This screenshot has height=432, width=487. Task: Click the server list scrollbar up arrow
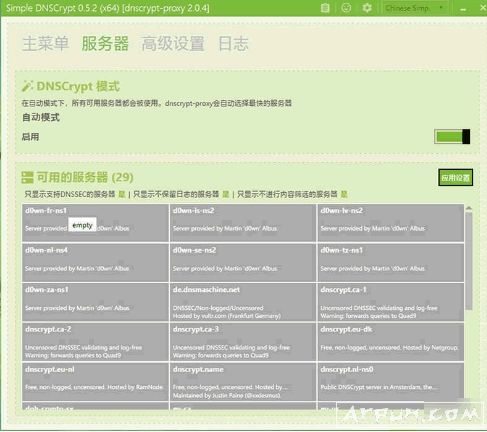[469, 209]
